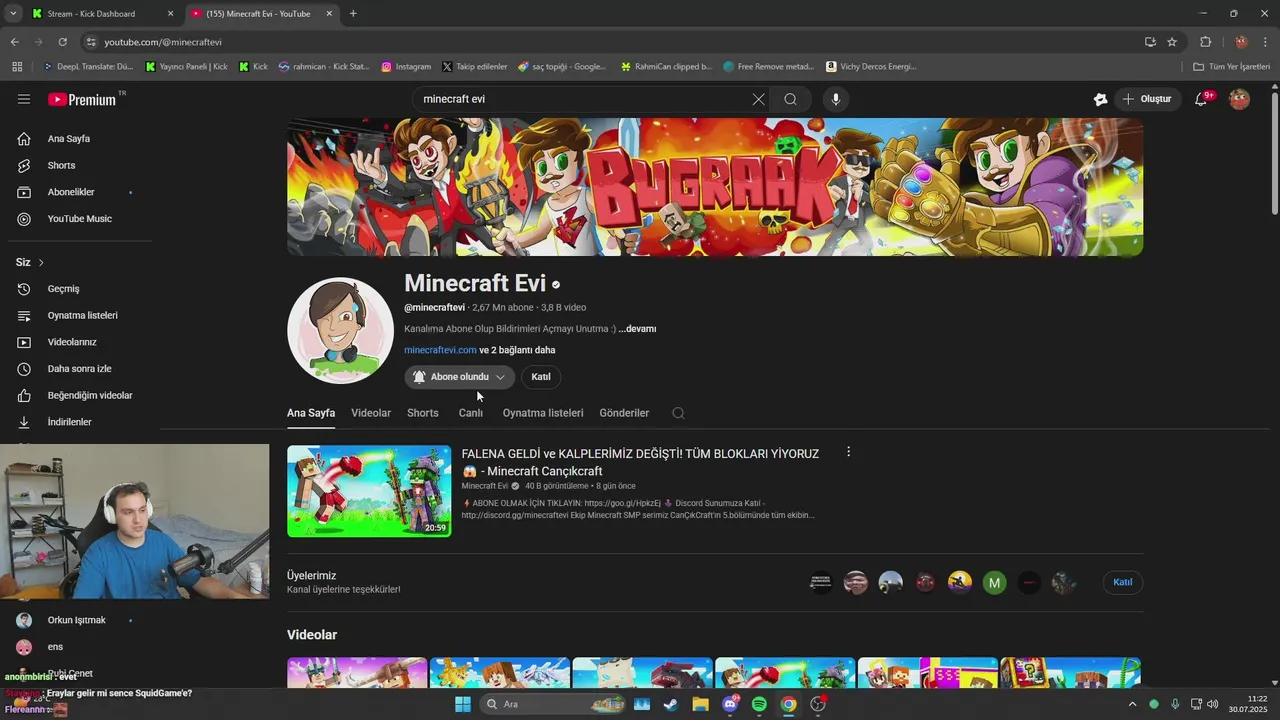Open Orkun Işıtmak subscription in the sidebar
1280x720 pixels.
coord(76,620)
